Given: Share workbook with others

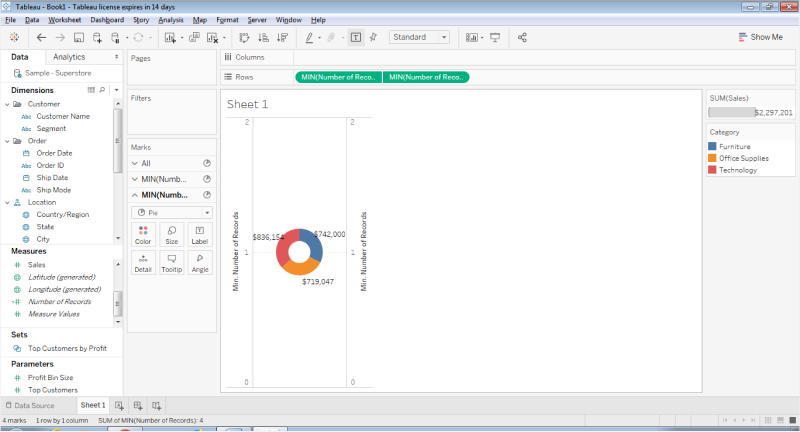Looking at the screenshot, I should point(522,37).
